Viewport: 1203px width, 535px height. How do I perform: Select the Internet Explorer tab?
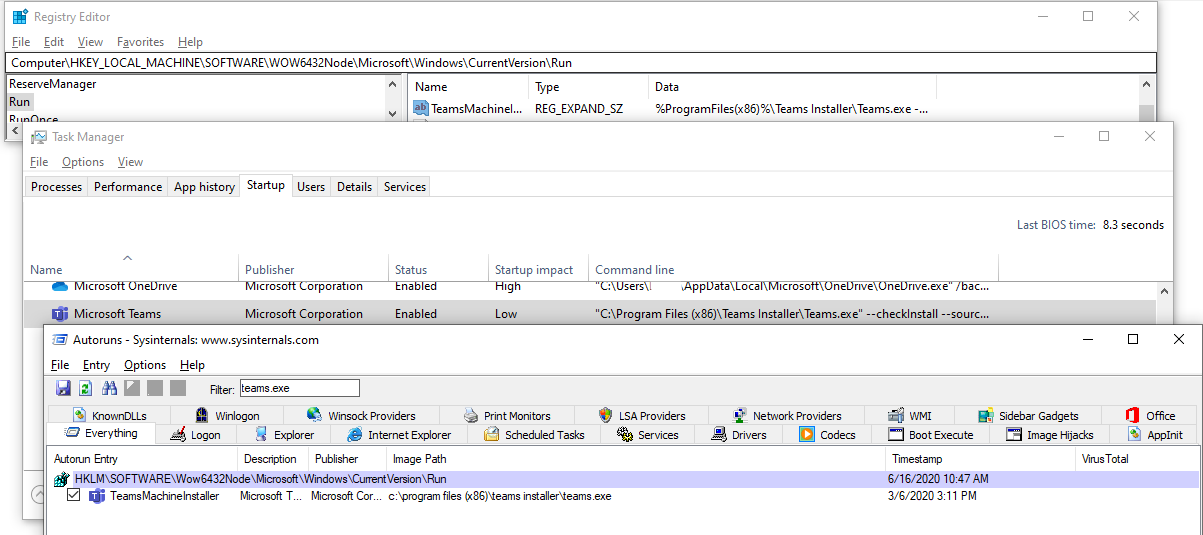(399, 434)
